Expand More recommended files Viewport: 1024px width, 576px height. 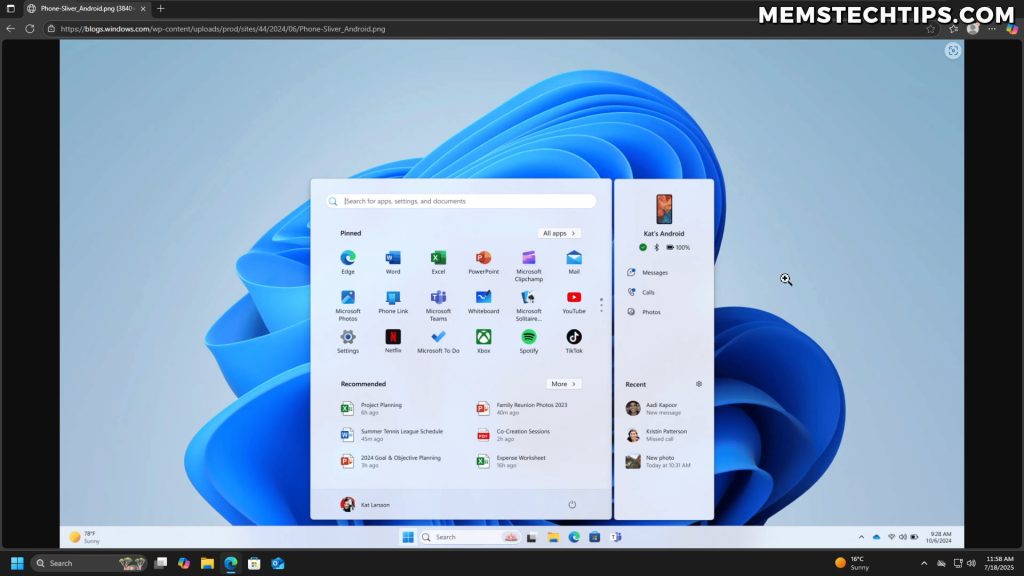(563, 383)
